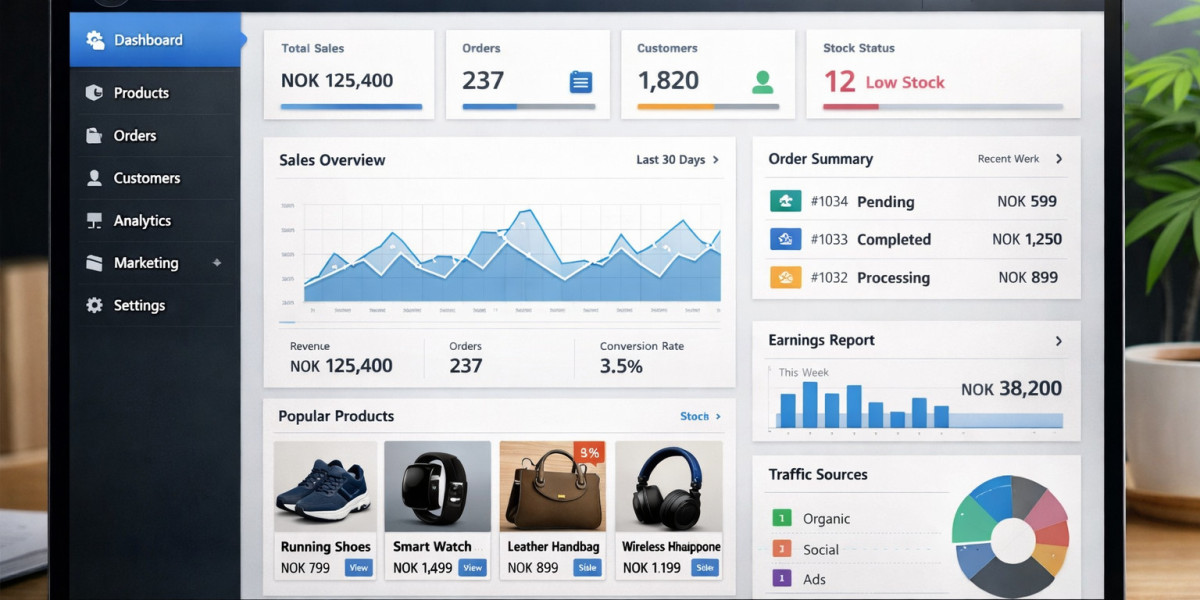Viewport: 1200px width, 600px height.
Task: Click the green Customers person icon
Action: click(762, 82)
